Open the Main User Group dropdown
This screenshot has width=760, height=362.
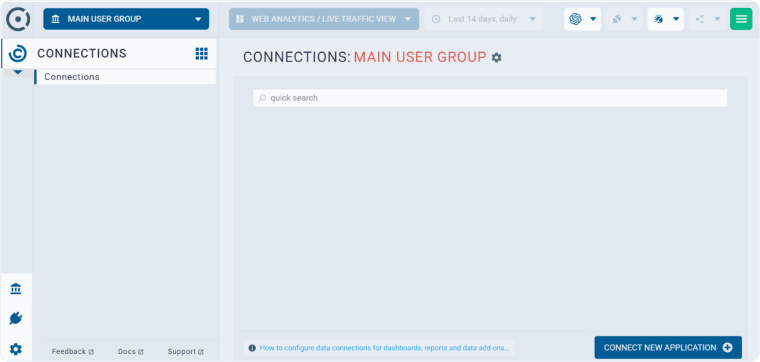tap(126, 19)
